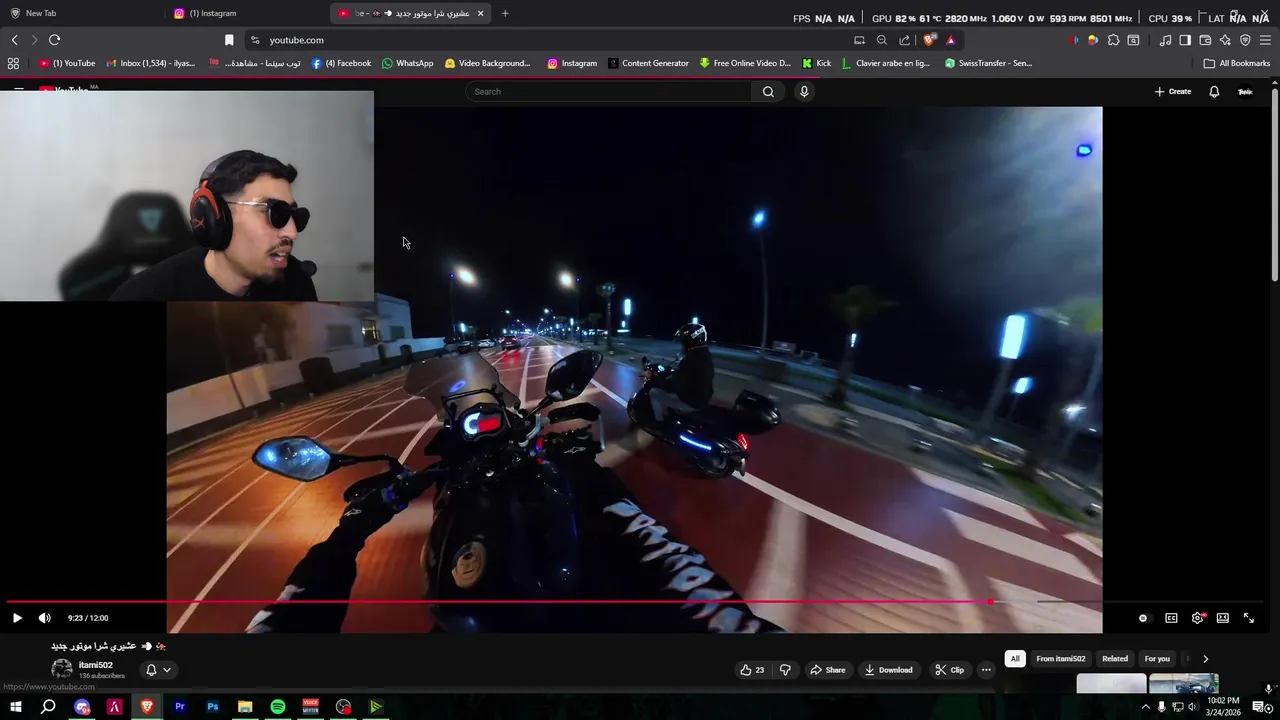Open the Windows Start menu
The image size is (1280, 720).
pos(15,707)
